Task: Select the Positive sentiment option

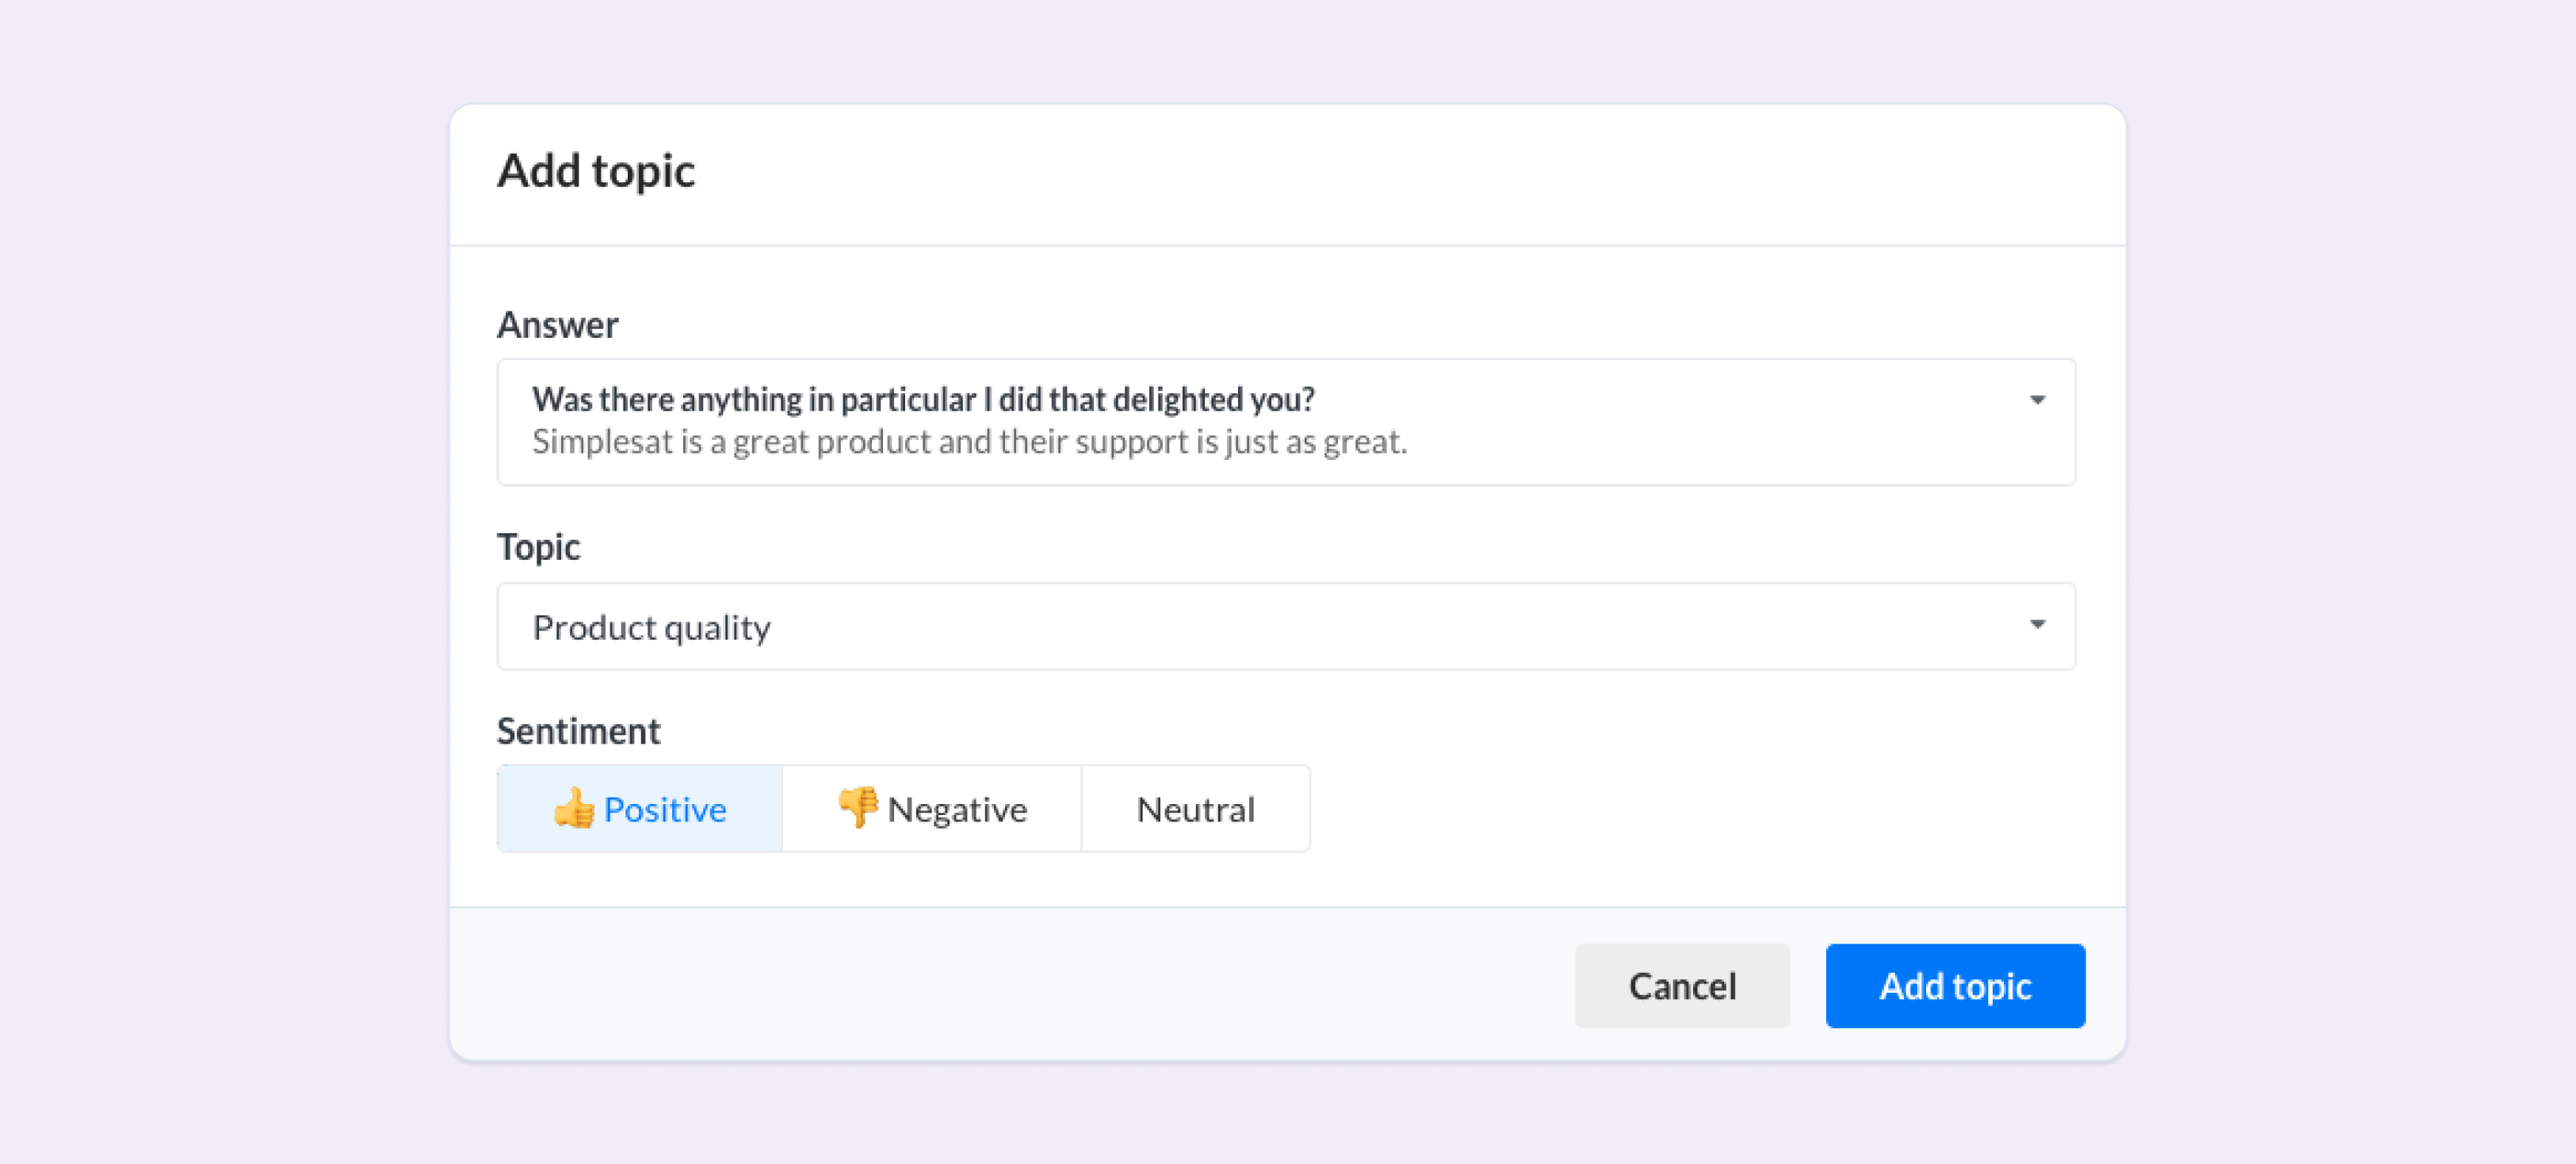Action: (x=640, y=809)
